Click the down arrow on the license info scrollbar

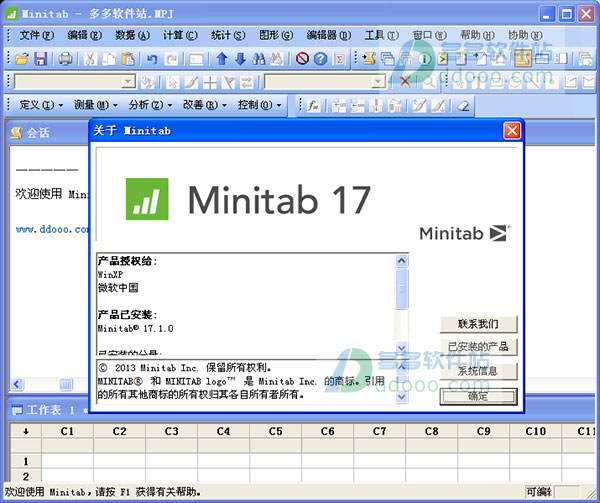[x=401, y=348]
